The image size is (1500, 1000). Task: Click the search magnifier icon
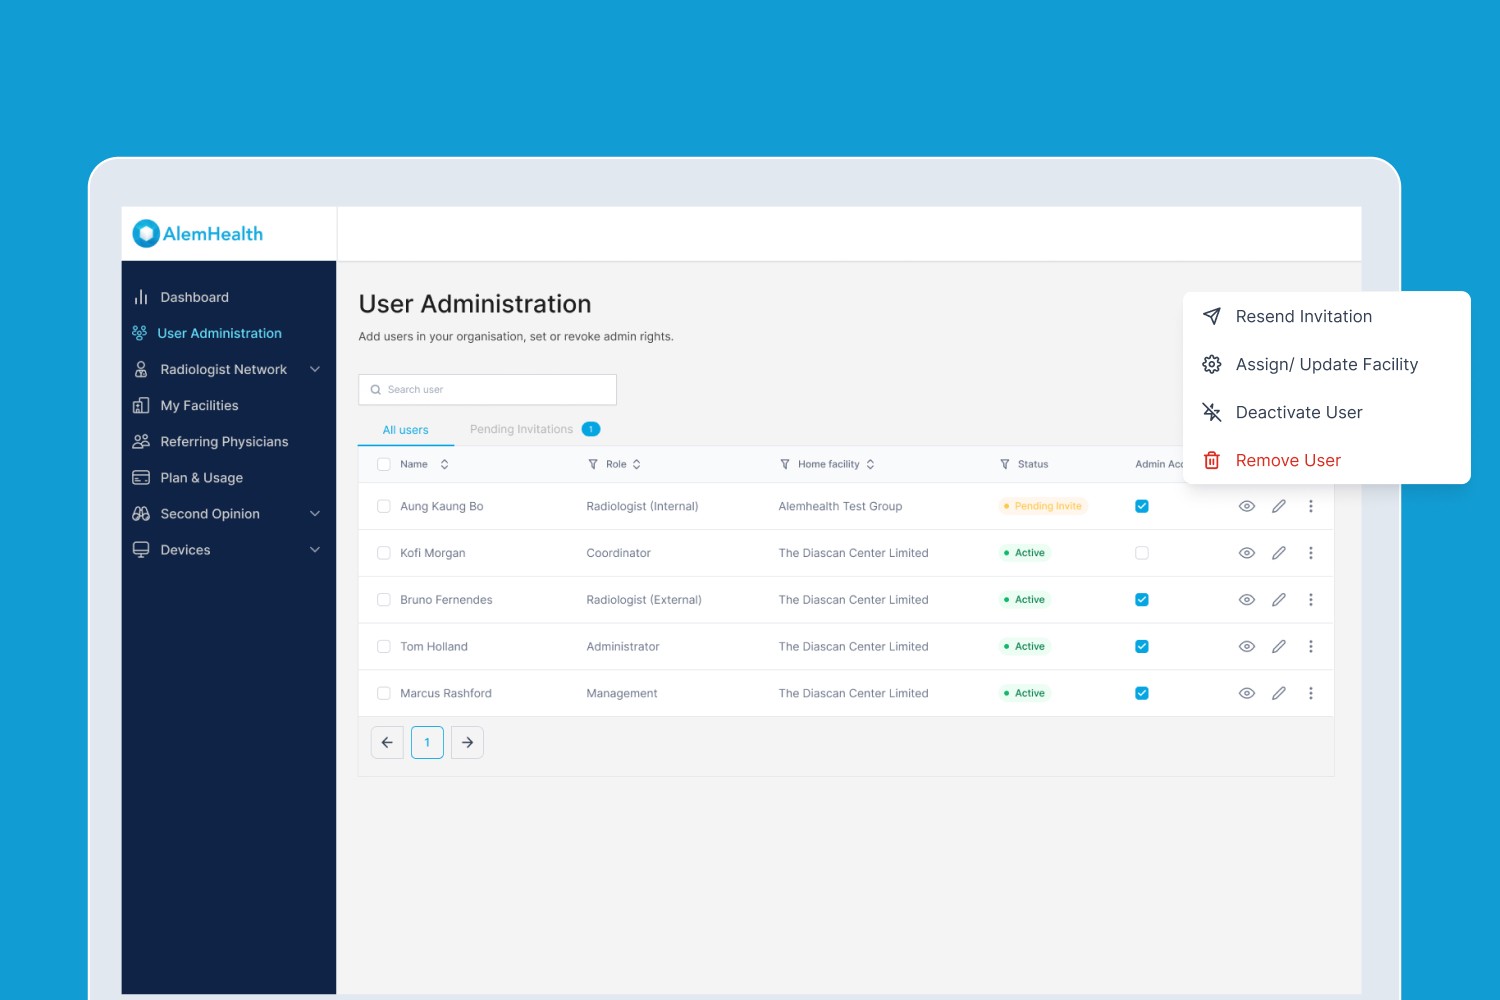click(376, 390)
